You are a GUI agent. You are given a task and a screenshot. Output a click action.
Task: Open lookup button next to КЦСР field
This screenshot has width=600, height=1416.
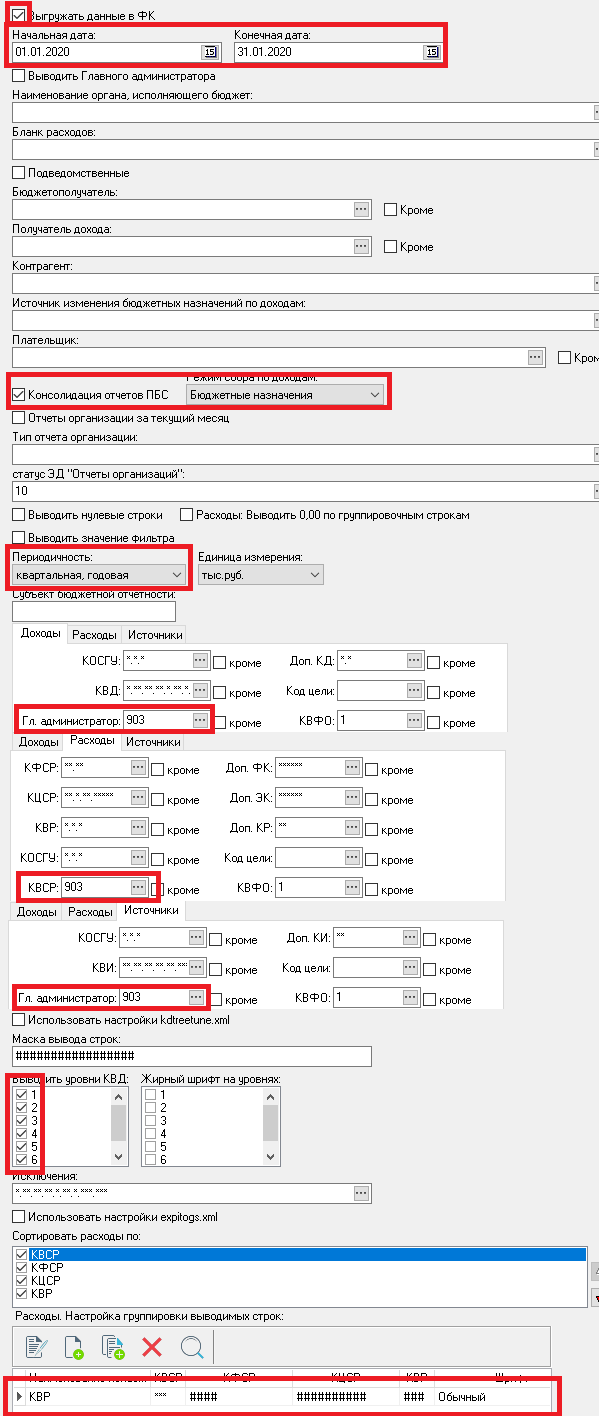138,798
